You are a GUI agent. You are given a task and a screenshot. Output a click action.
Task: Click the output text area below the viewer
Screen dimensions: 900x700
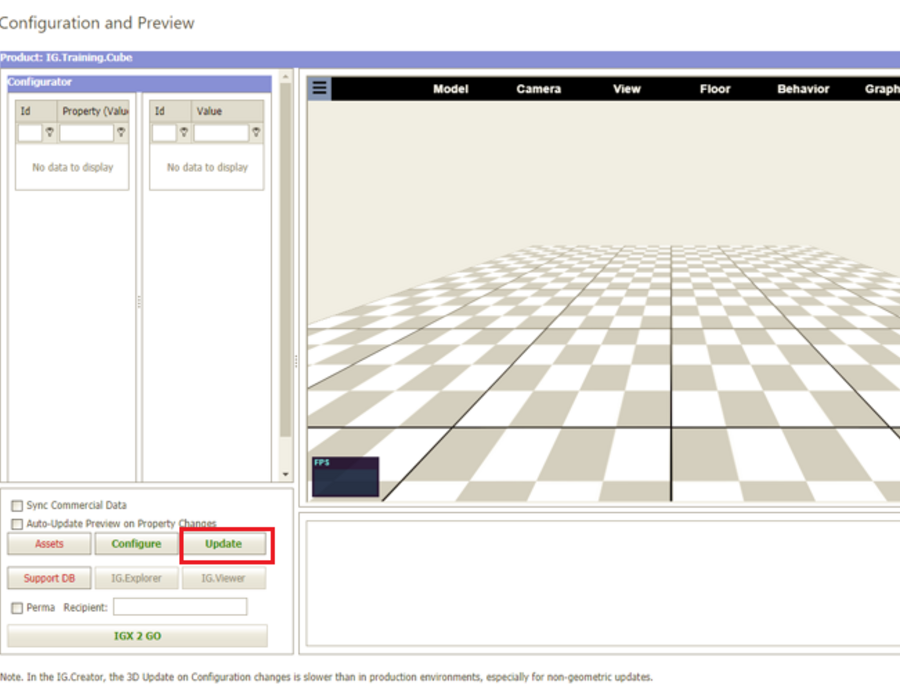603,583
